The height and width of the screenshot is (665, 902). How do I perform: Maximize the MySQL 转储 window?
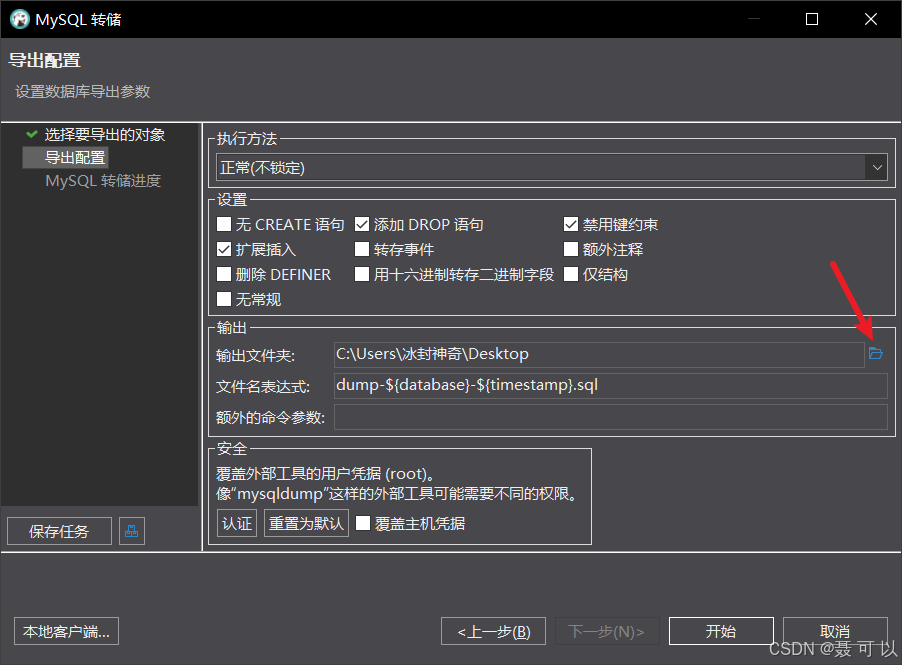point(812,19)
